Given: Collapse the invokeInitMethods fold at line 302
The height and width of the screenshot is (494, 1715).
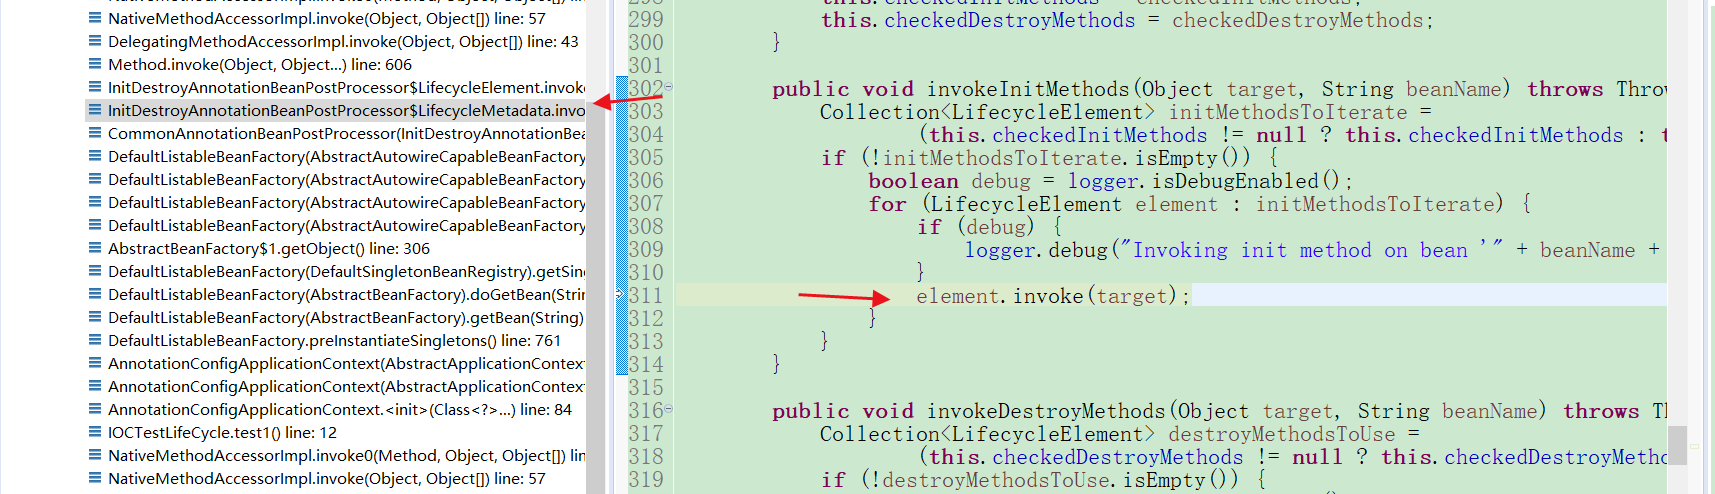Looking at the screenshot, I should [669, 87].
